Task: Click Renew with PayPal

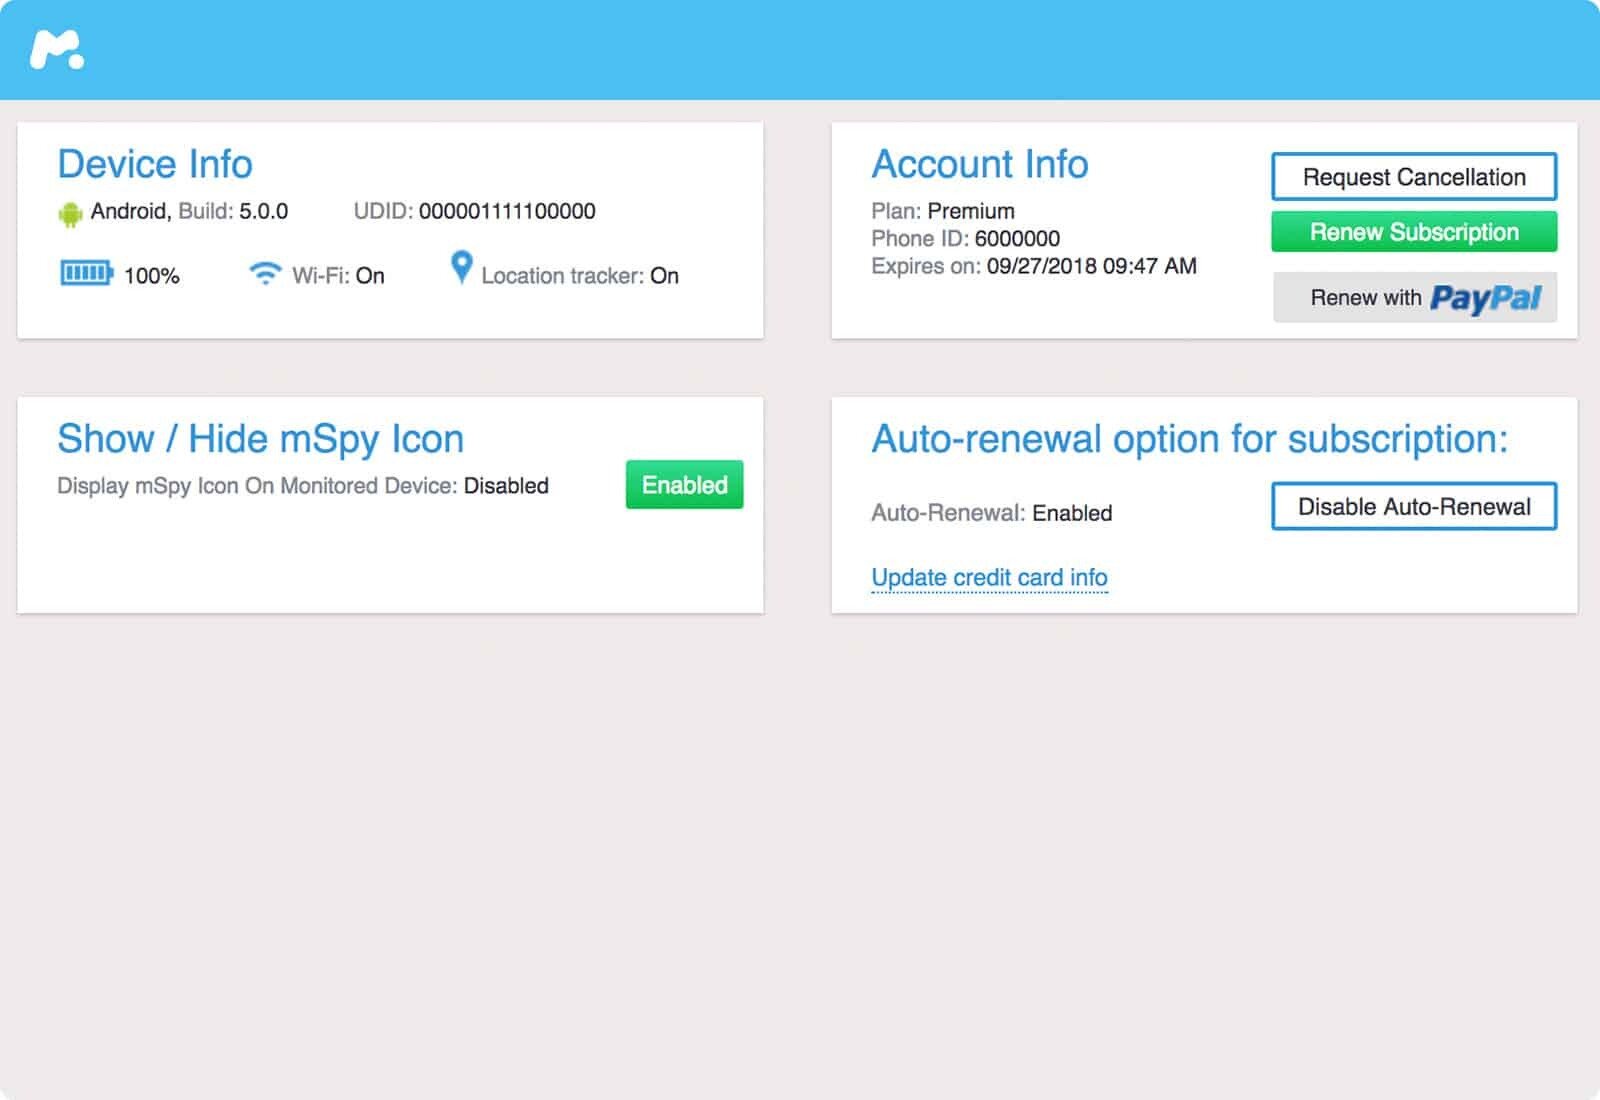Action: click(x=1415, y=297)
